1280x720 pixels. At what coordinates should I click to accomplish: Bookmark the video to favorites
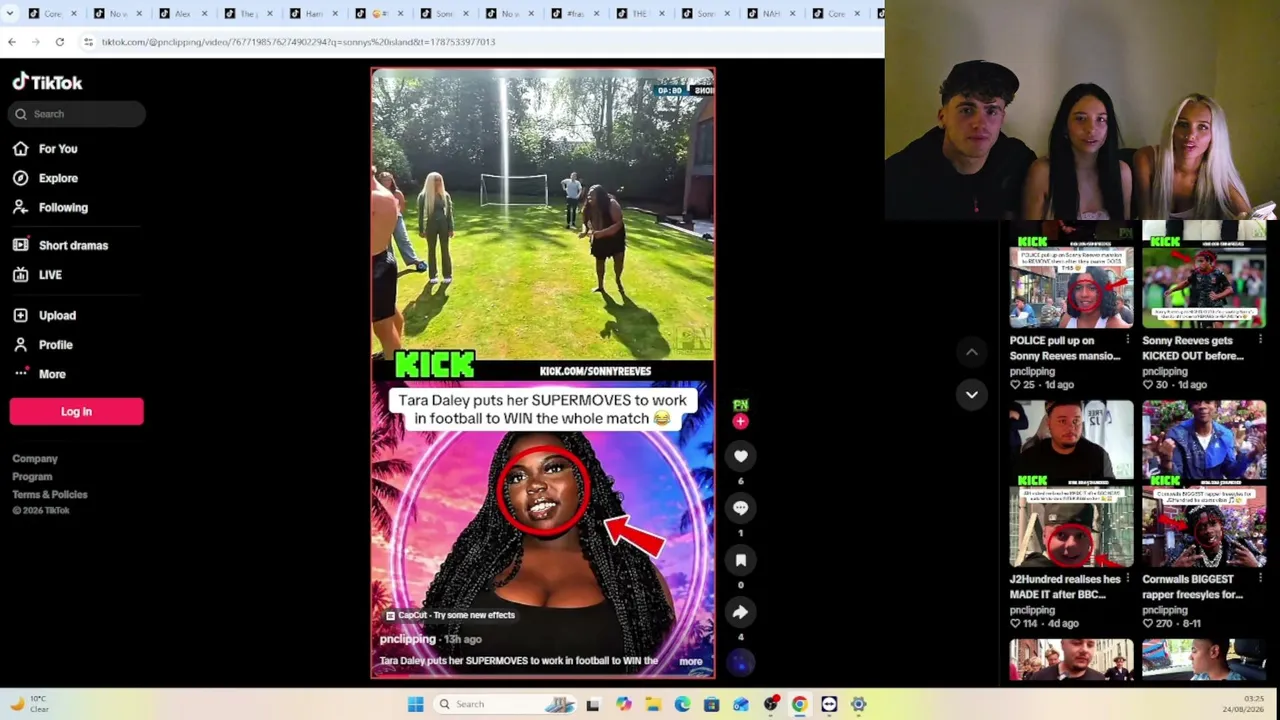pyautogui.click(x=741, y=560)
